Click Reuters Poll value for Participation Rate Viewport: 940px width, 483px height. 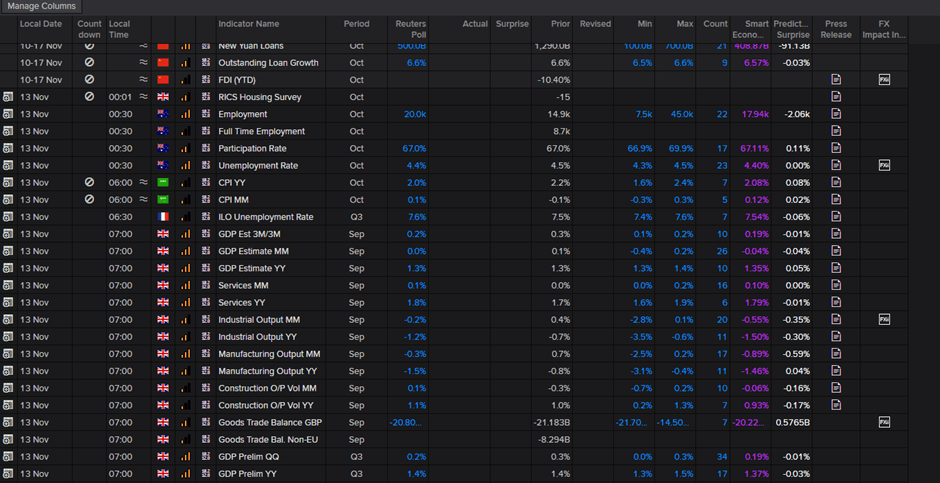coord(415,148)
